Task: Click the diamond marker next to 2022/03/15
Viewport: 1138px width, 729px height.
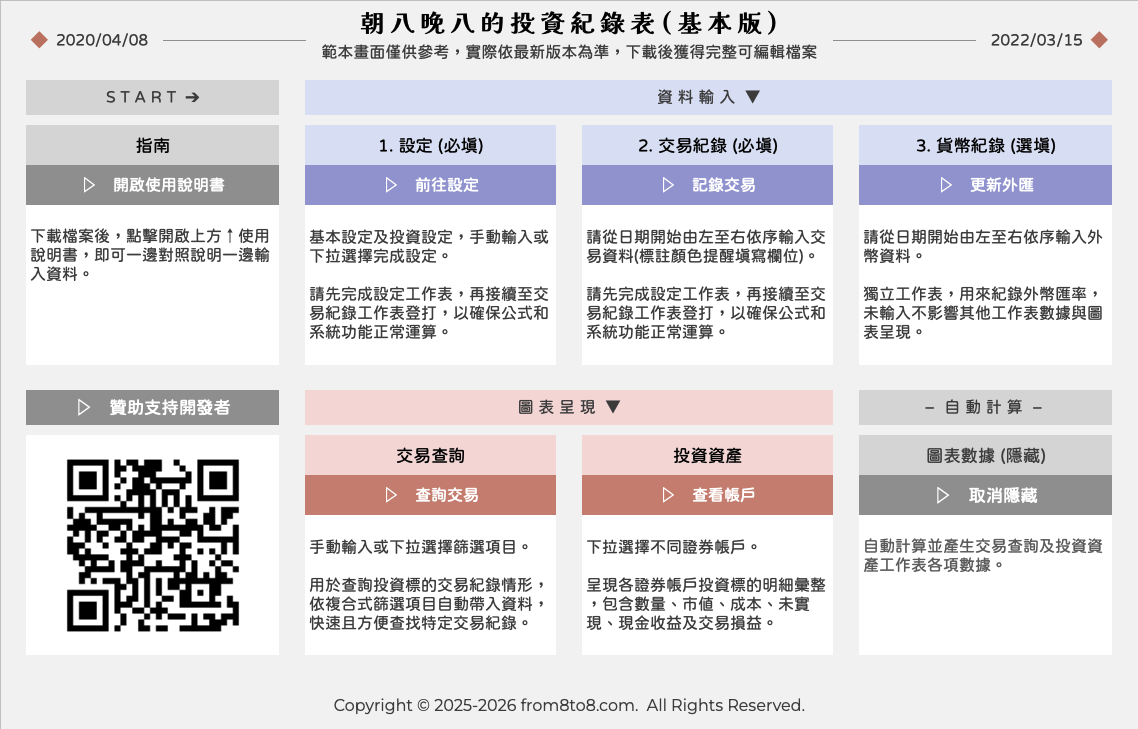Action: pos(1100,40)
